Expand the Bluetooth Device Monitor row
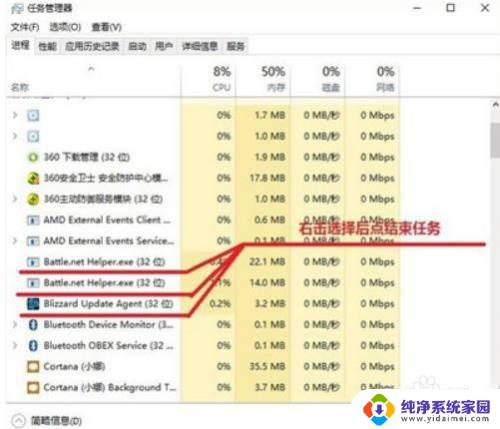This screenshot has height=429, width=500. tap(15, 325)
